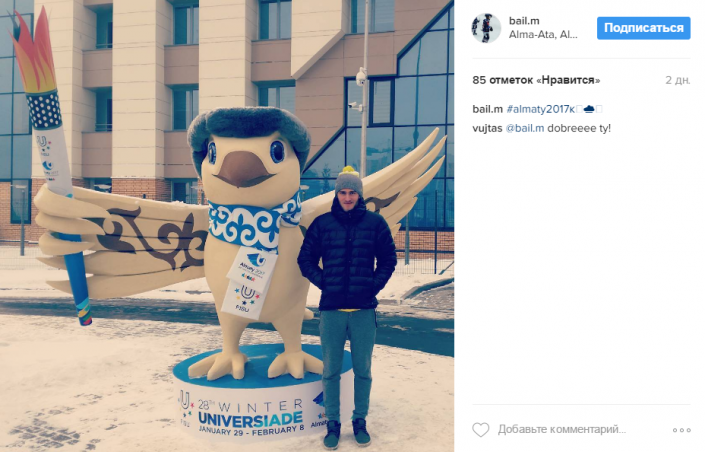
Task: Click bail.m name in caption
Action: point(487,109)
